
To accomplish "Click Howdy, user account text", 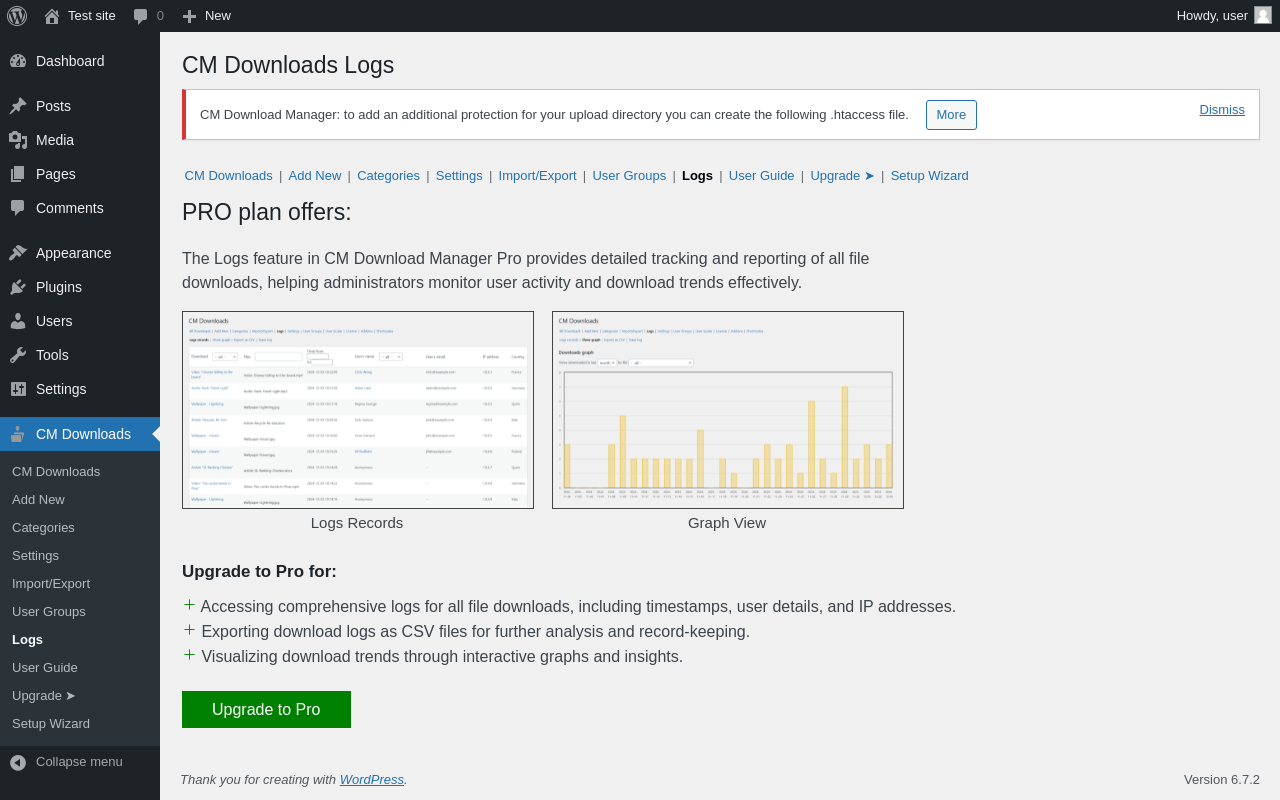I will tap(1212, 16).
